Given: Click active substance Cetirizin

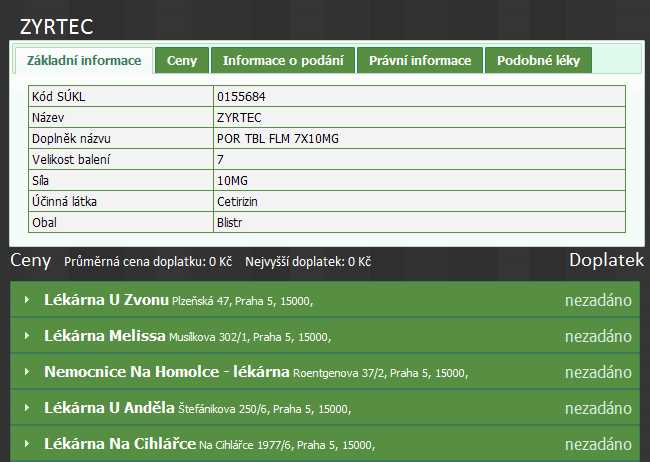Looking at the screenshot, I should pos(237,202).
